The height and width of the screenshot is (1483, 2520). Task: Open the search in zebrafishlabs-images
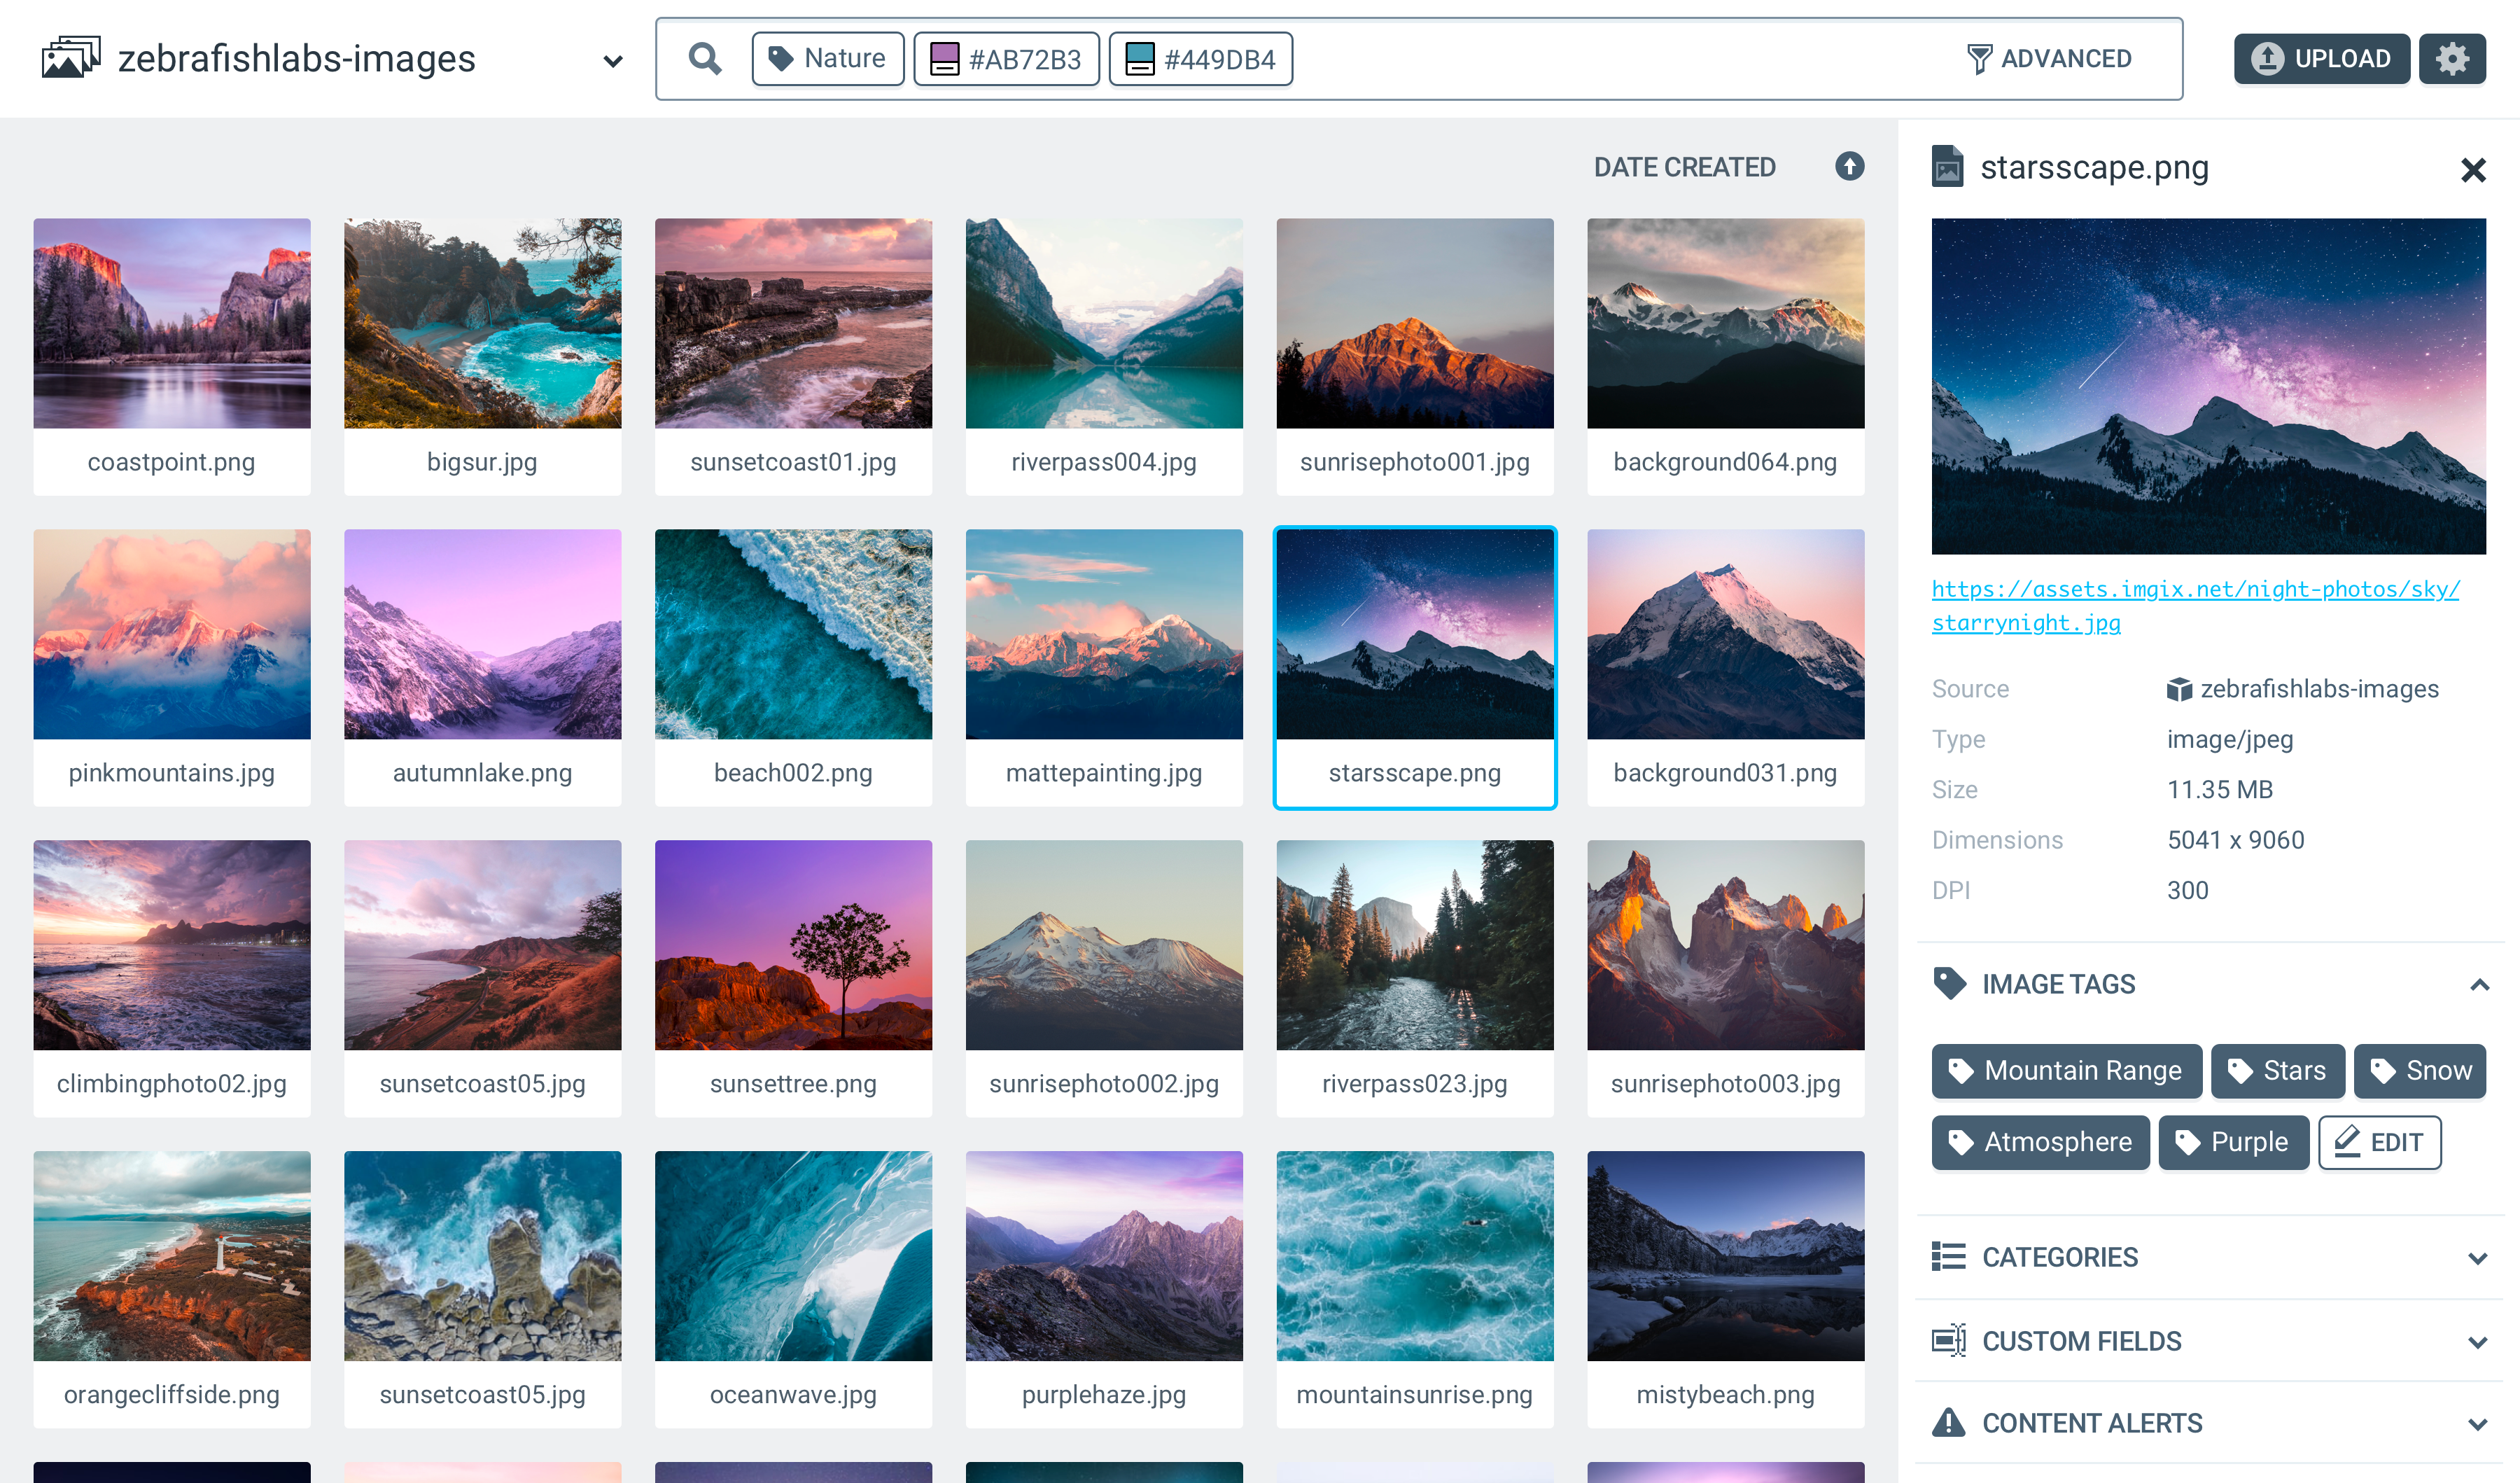pyautogui.click(x=705, y=58)
